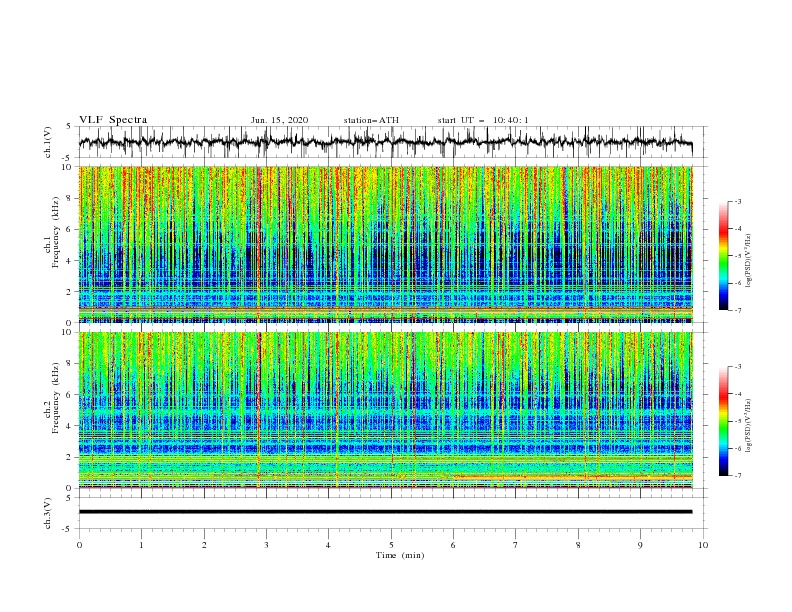Click the ch.1 spectrogram color bar
The height and width of the screenshot is (612, 792).
(723, 256)
